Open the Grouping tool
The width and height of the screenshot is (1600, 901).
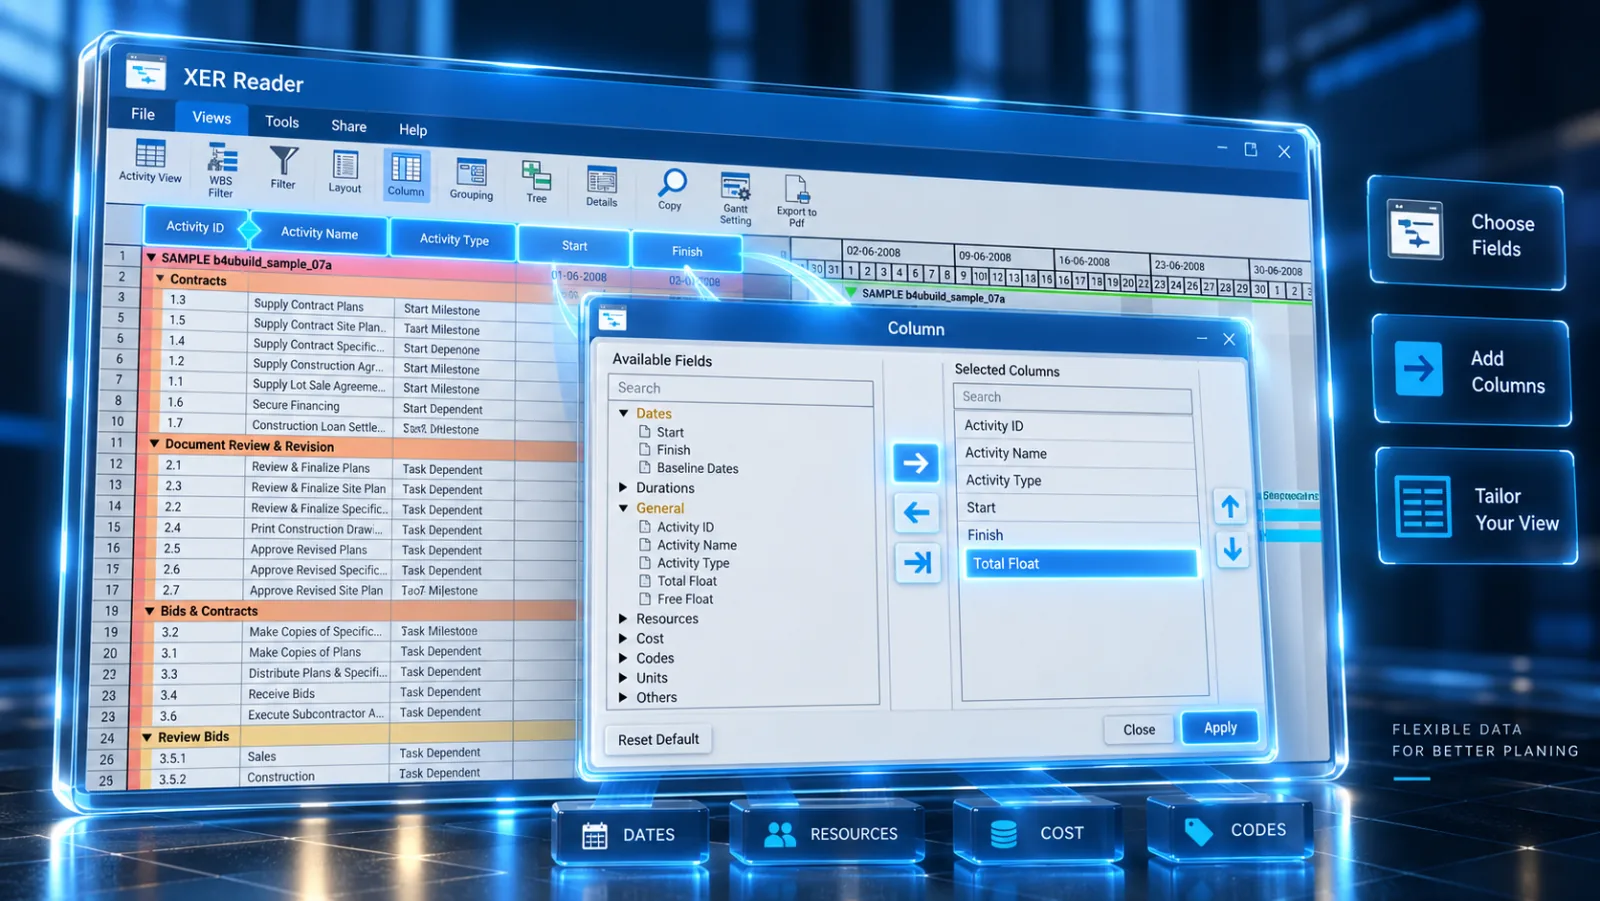(471, 172)
